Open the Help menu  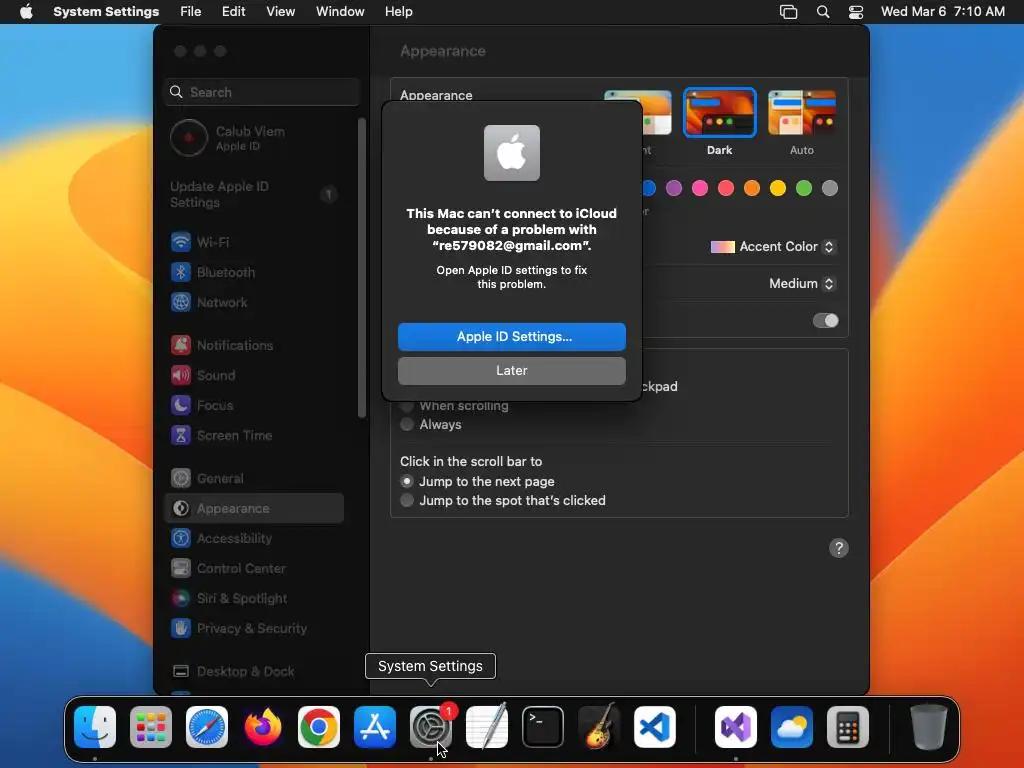click(398, 12)
